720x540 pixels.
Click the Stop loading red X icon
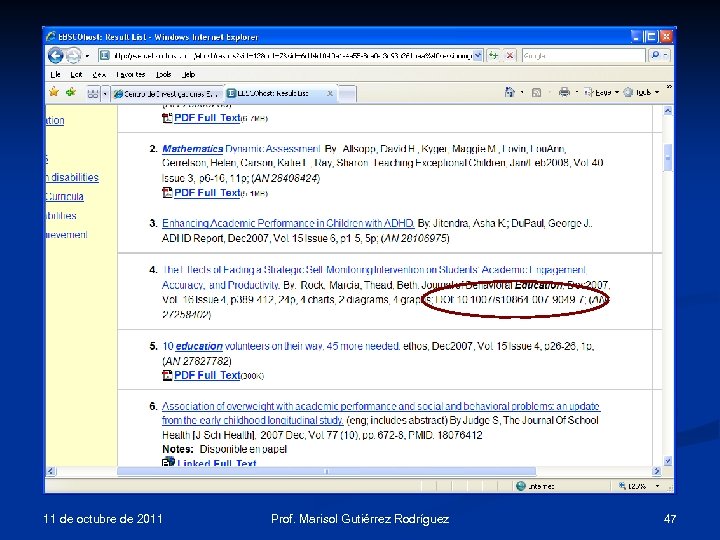click(x=510, y=56)
